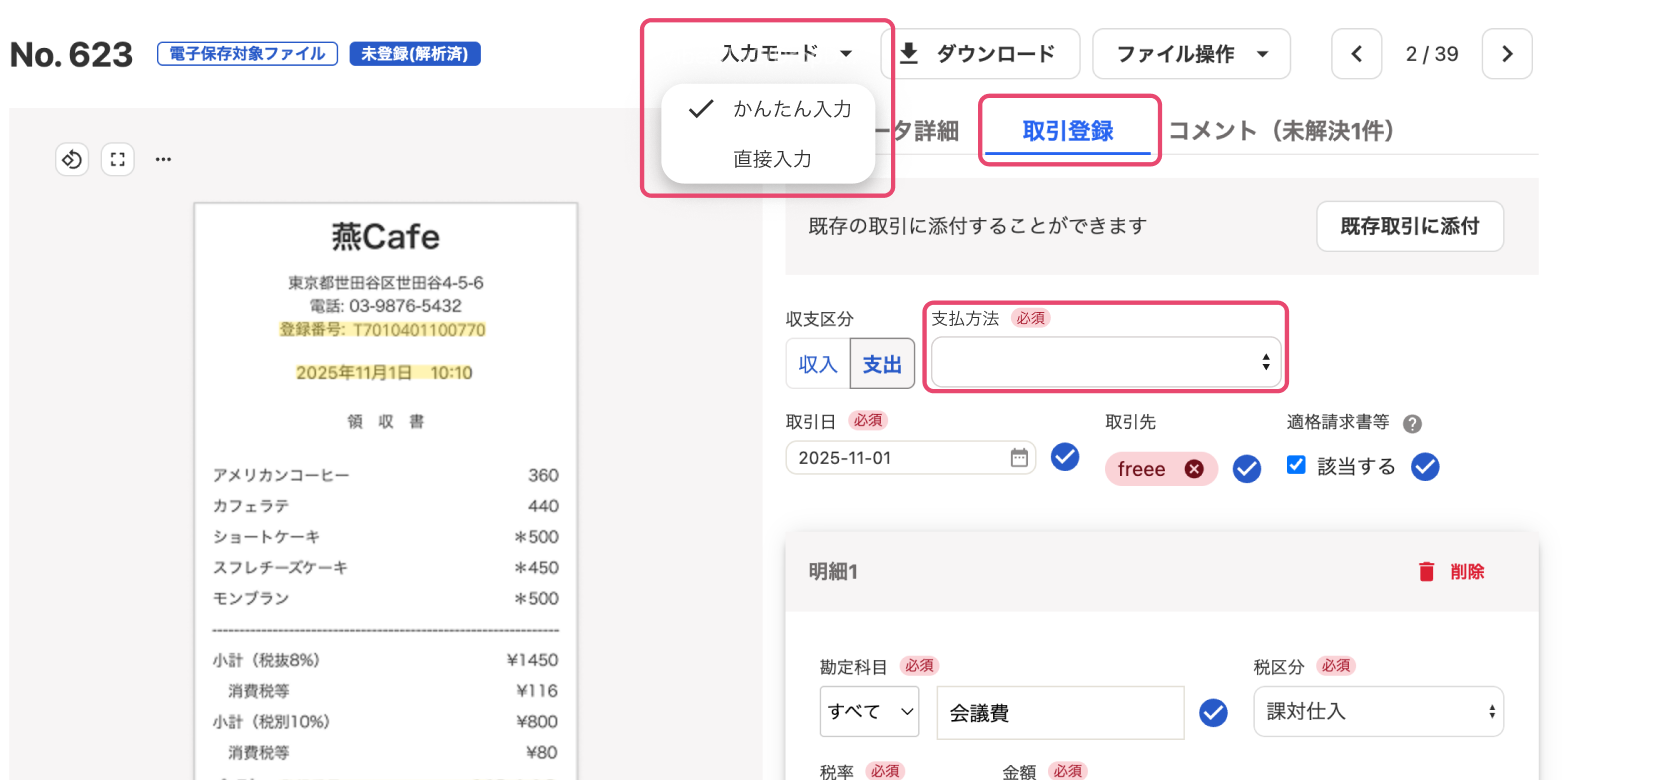Open the 税区分 課対仕入 dropdown
Screen dimensions: 1654x780
tap(1379, 712)
